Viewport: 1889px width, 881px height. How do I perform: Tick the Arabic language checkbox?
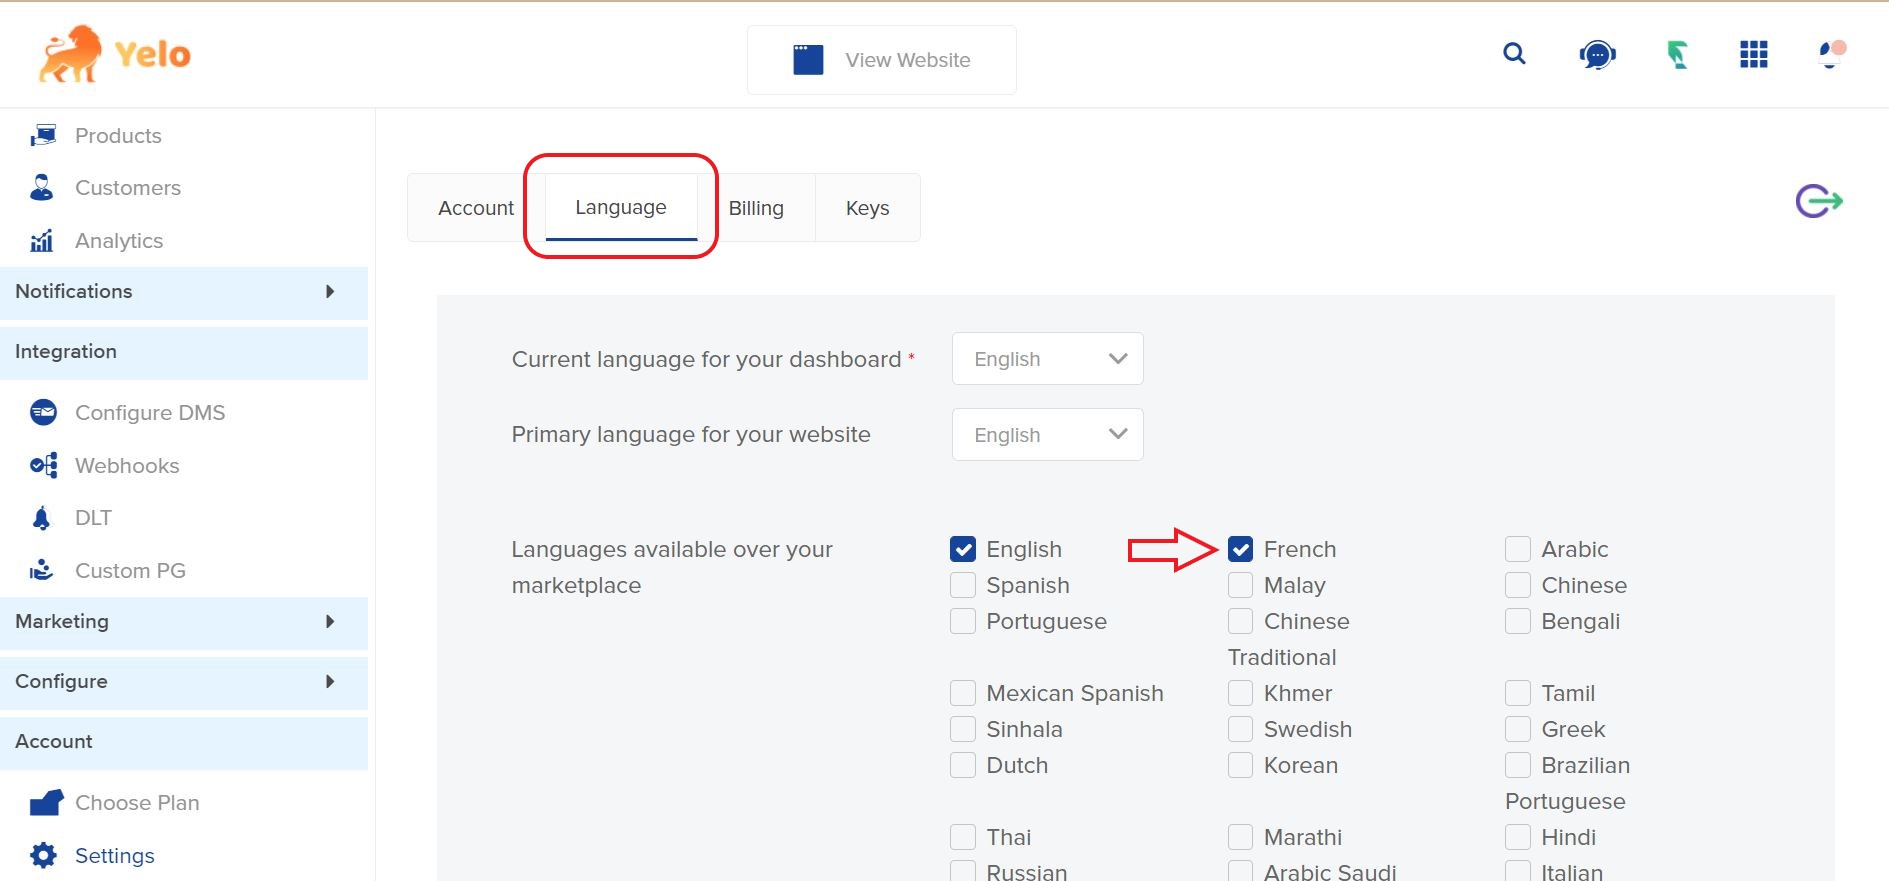pyautogui.click(x=1518, y=549)
